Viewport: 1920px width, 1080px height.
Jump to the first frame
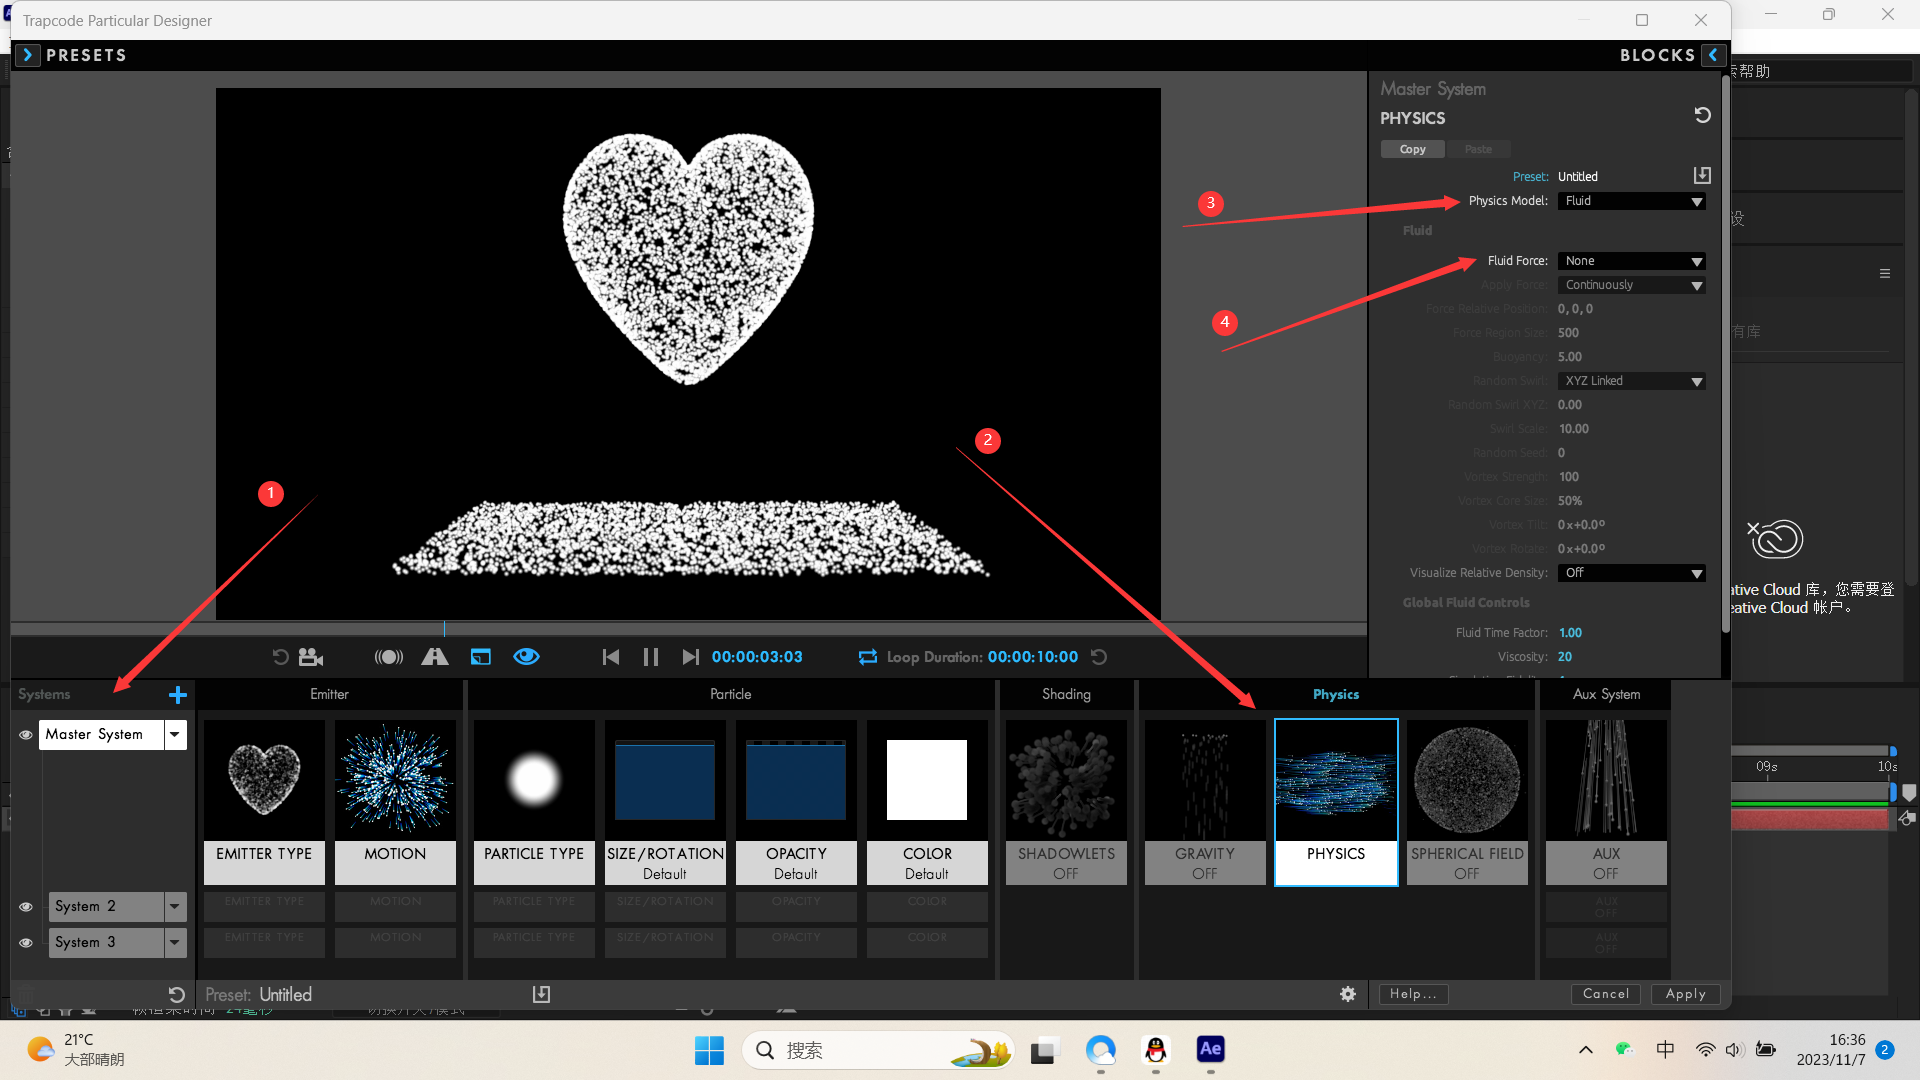(611, 657)
